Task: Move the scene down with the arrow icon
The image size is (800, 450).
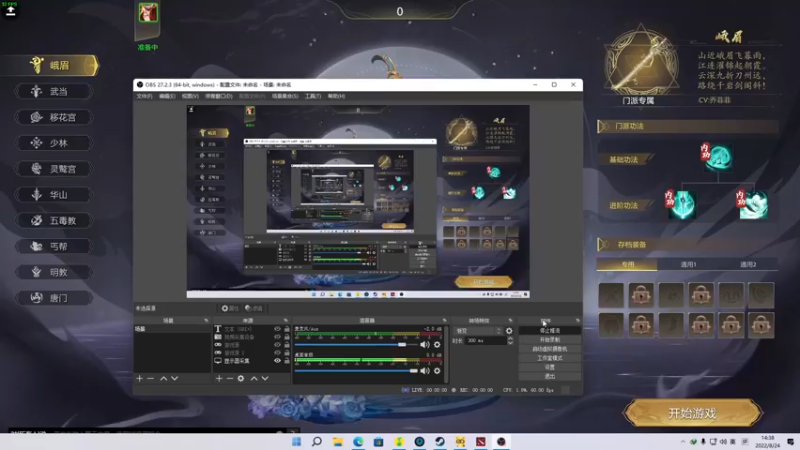Action: [x=174, y=379]
